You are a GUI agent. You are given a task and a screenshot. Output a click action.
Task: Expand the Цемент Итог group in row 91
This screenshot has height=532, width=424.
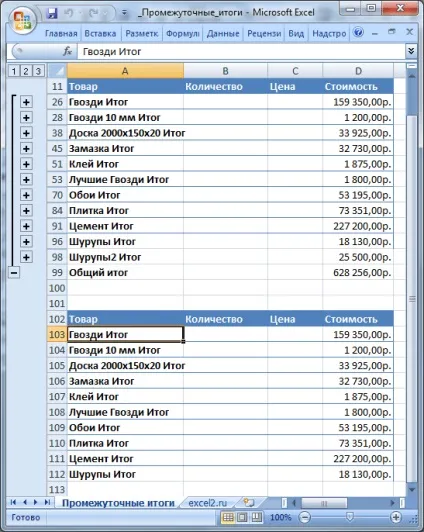tap(26, 226)
